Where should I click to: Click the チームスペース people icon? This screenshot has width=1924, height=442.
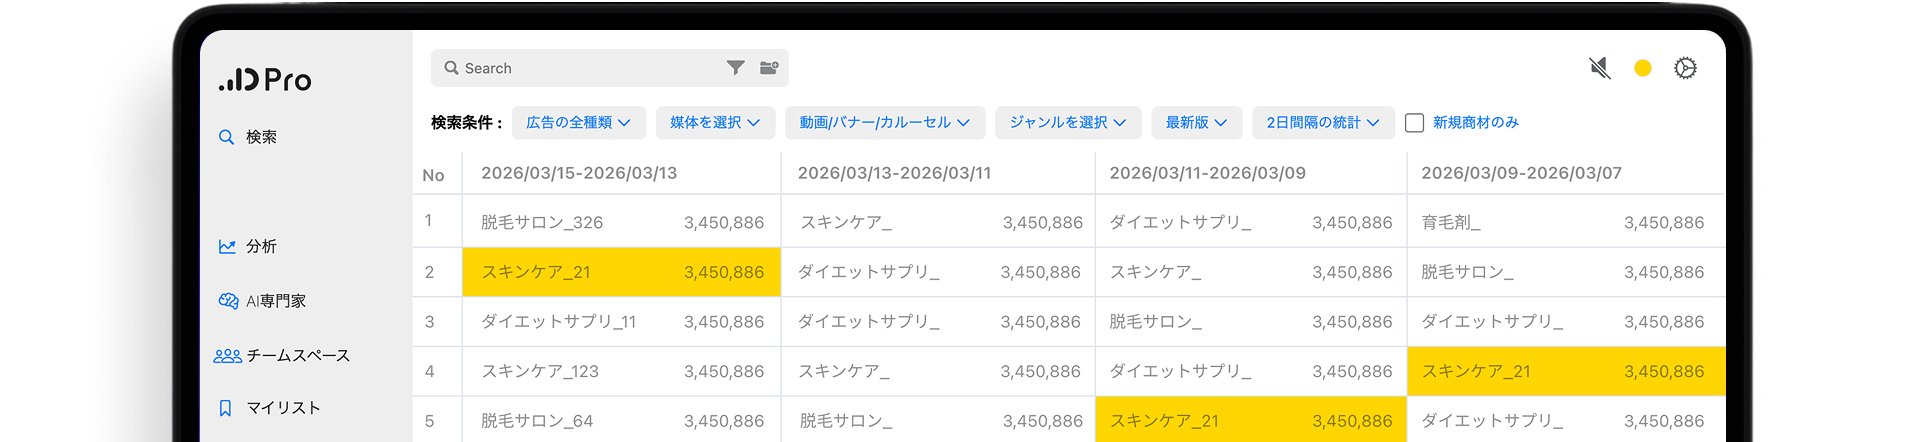[x=227, y=356]
